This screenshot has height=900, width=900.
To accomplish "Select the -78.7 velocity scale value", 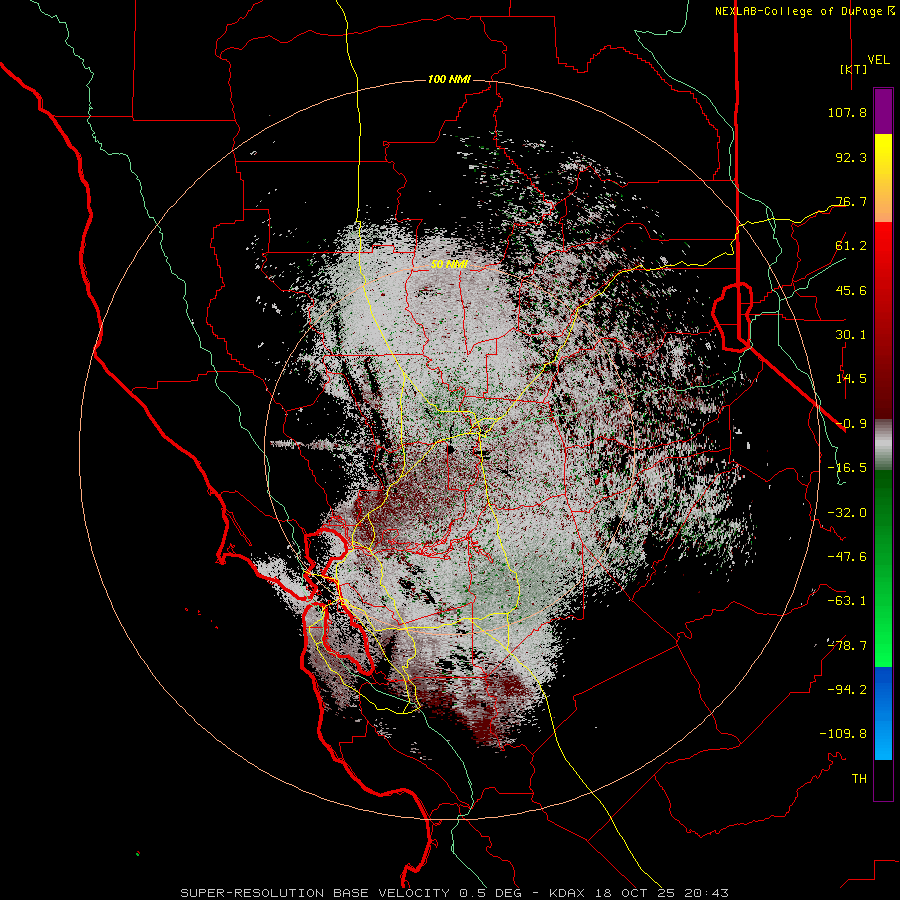I will (x=847, y=646).
